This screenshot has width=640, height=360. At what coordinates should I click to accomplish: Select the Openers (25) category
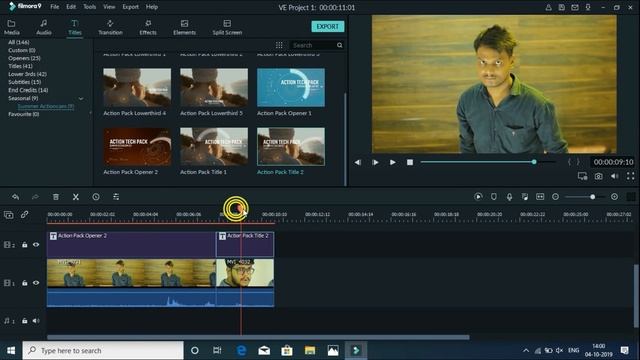(24, 58)
